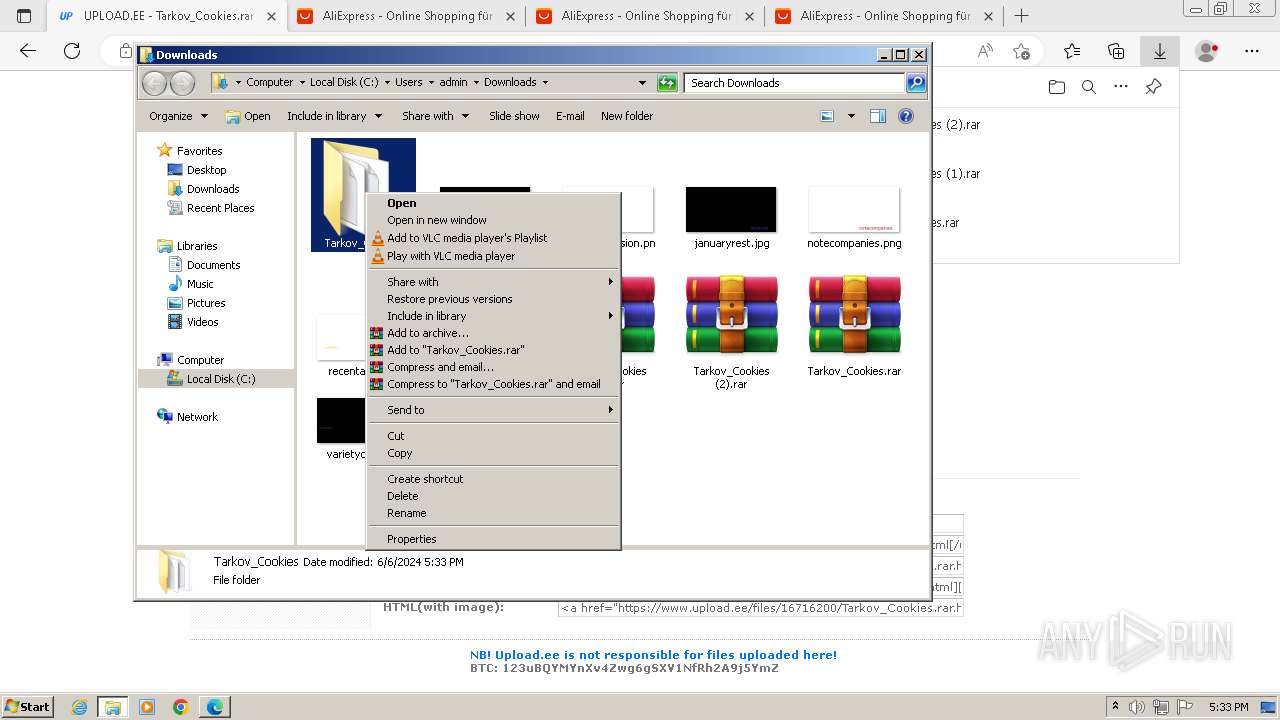The image size is (1280, 720).
Task: Click Slide show in Explorer toolbar
Action: tap(514, 116)
